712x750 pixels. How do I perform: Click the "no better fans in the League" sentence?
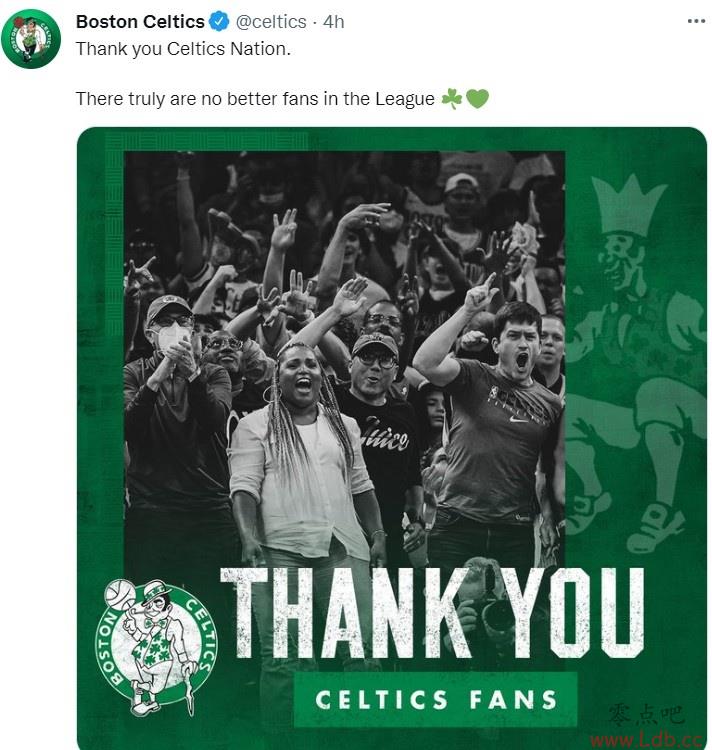pos(255,99)
